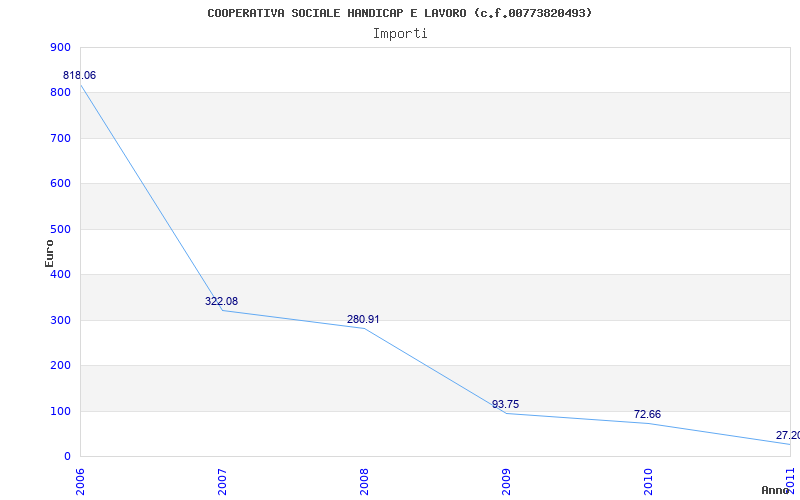Click the 400 value on Euro axis
This screenshot has height=500, width=800.
click(60, 274)
